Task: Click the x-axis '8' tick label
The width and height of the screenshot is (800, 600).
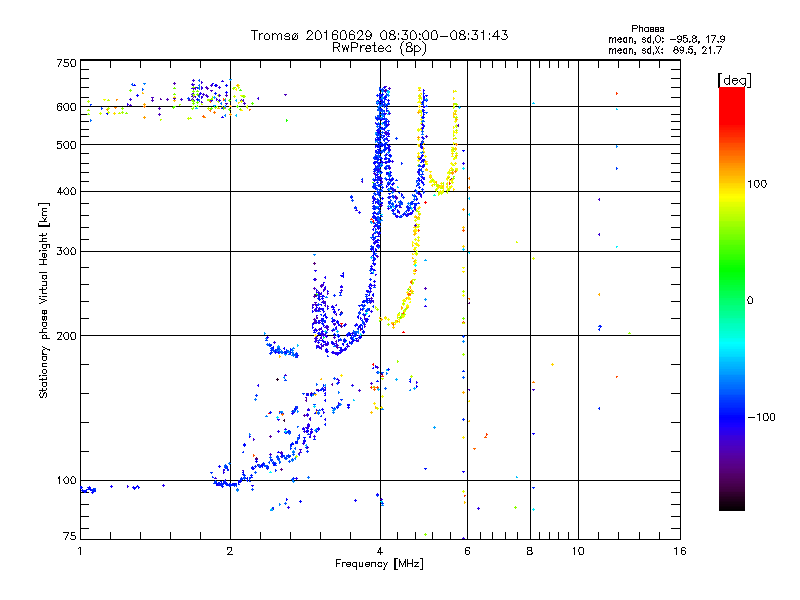Action: coord(530,551)
